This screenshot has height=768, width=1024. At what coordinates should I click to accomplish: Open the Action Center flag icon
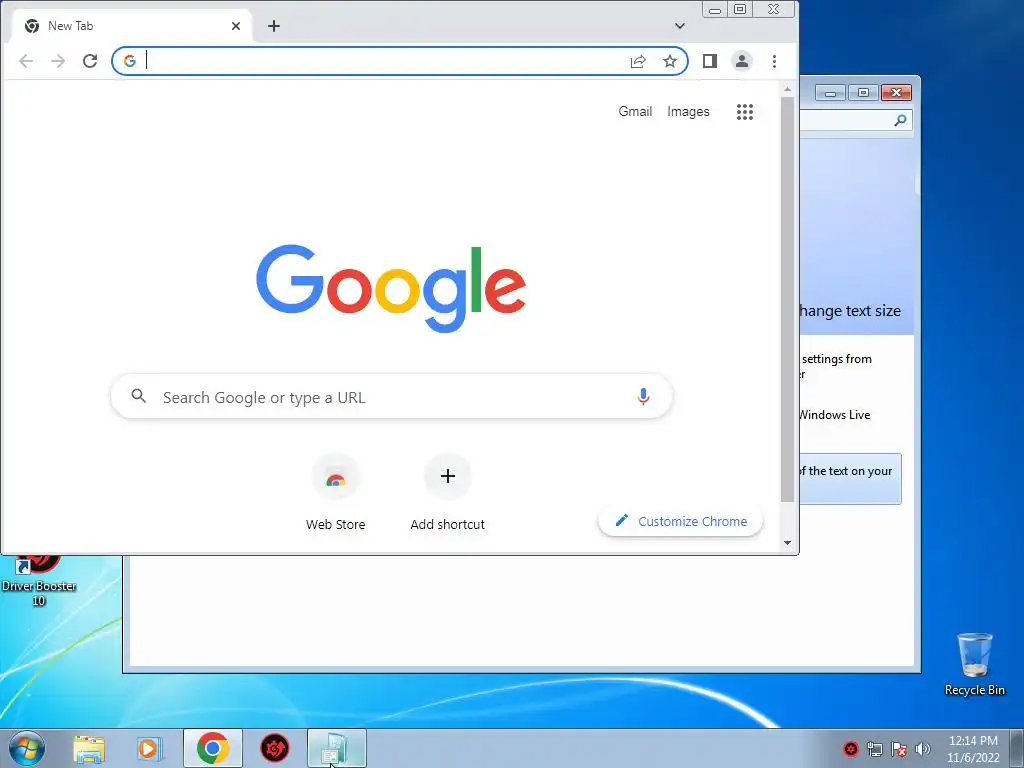point(899,749)
